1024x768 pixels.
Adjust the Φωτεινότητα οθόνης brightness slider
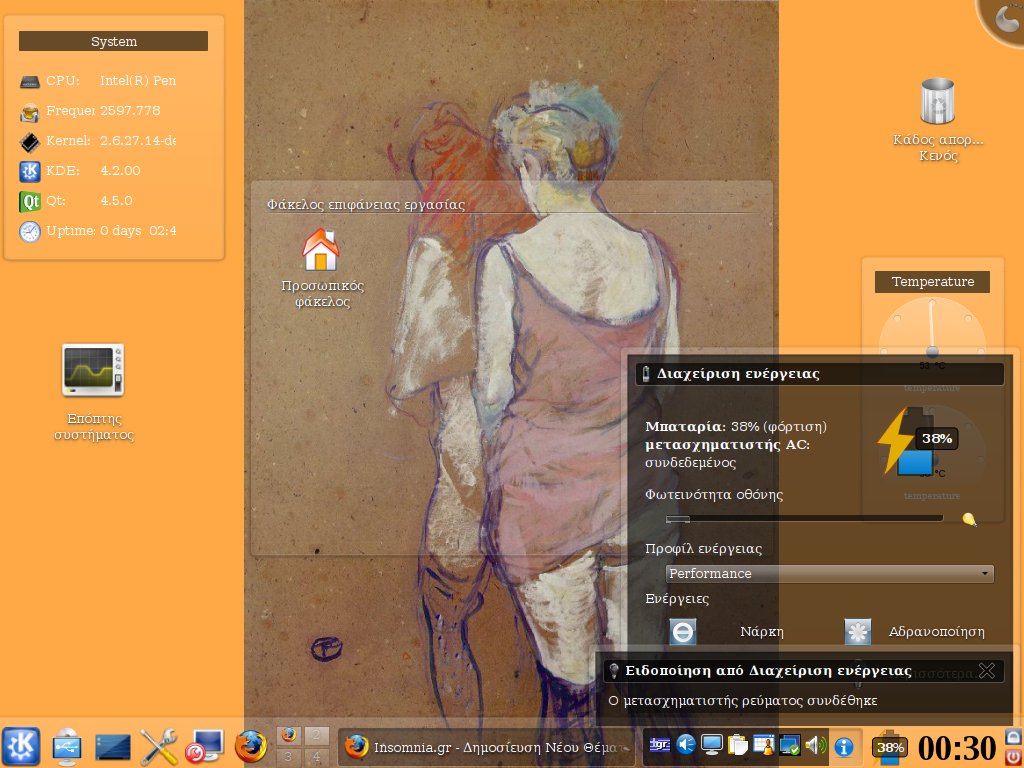[x=804, y=519]
